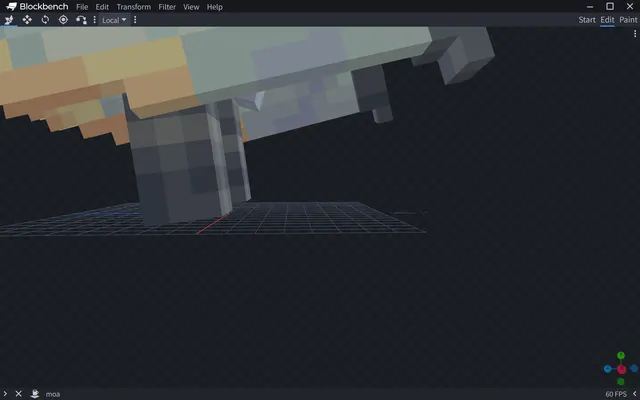Expand the right sidebar with the chevron

(x=635, y=393)
